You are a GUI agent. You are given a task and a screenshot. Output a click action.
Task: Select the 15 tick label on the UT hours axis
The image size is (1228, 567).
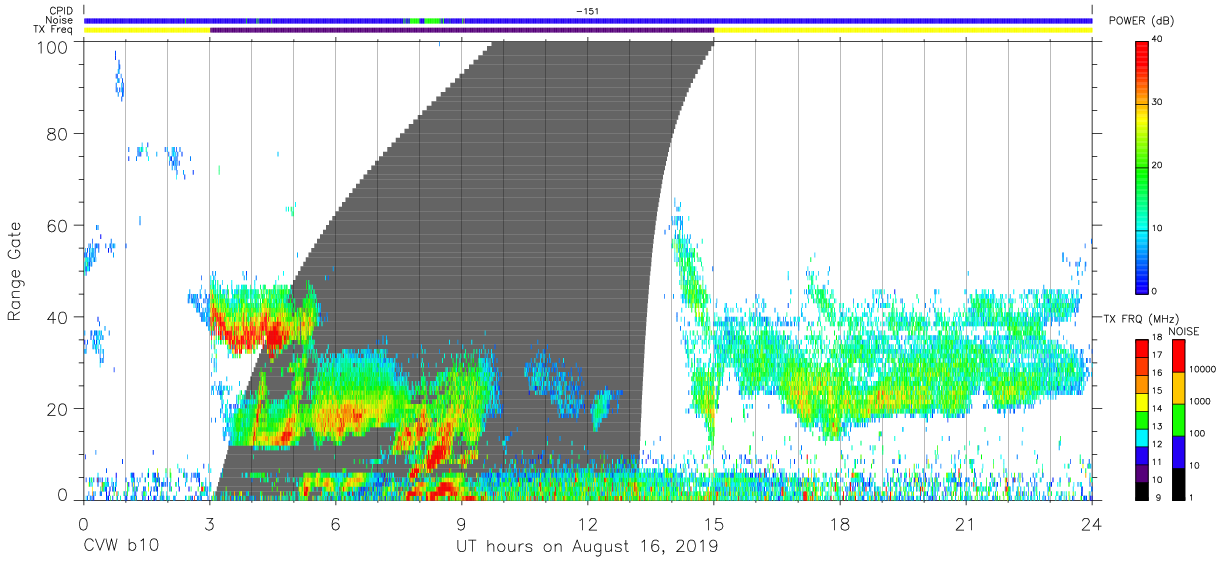[x=714, y=523]
